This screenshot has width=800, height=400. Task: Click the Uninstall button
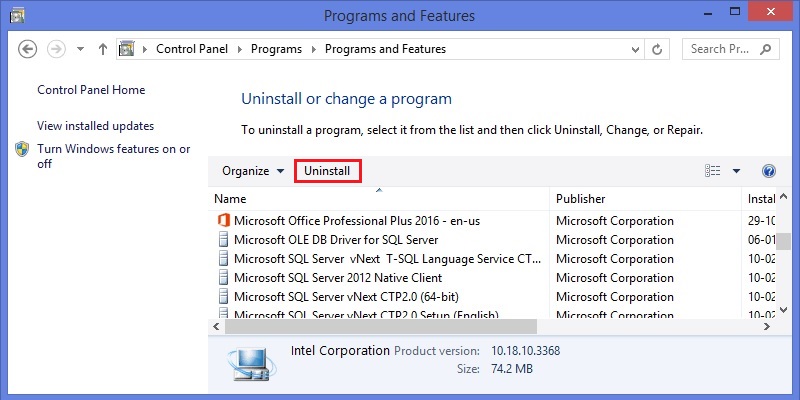tap(328, 171)
